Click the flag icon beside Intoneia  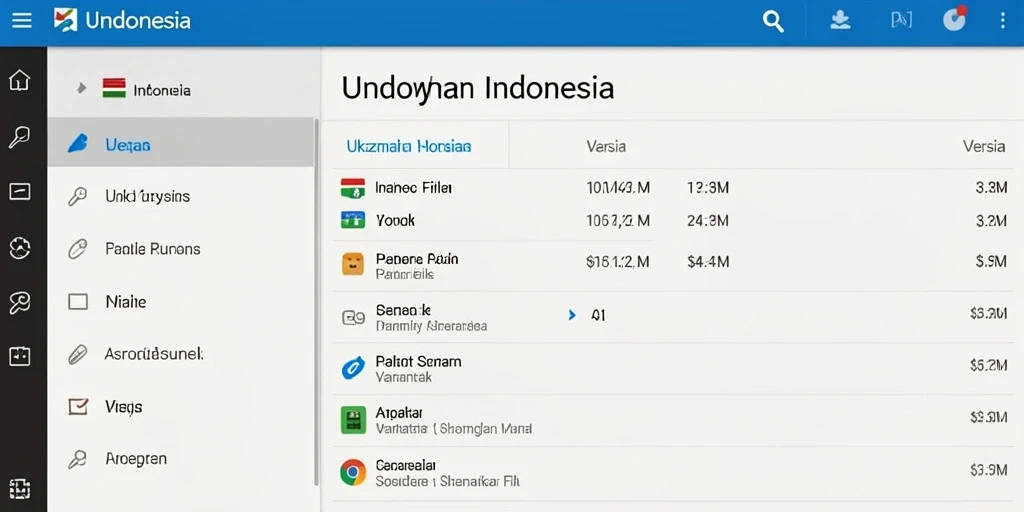tap(114, 89)
